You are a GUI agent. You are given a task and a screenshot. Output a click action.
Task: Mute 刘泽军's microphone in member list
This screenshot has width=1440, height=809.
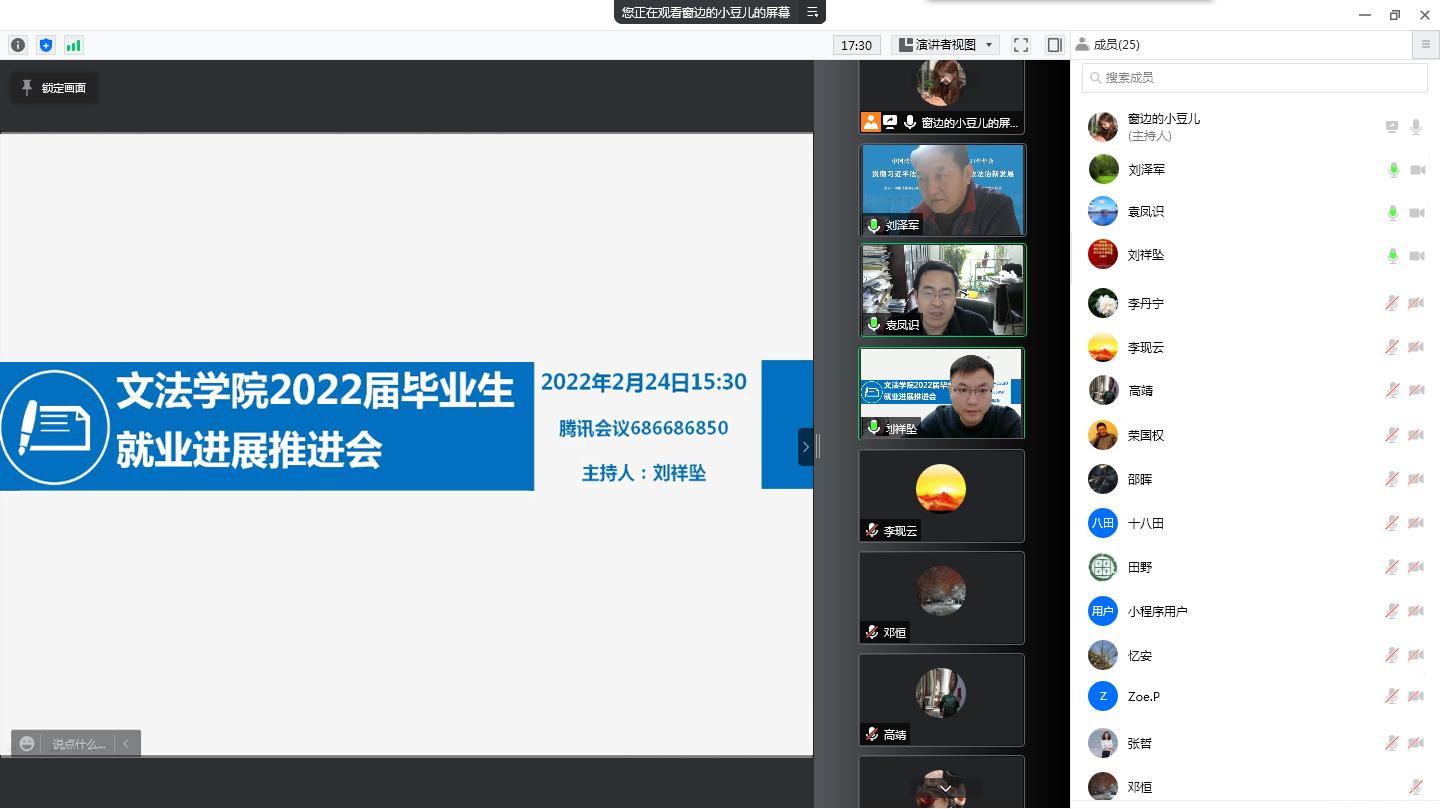tap(1393, 169)
